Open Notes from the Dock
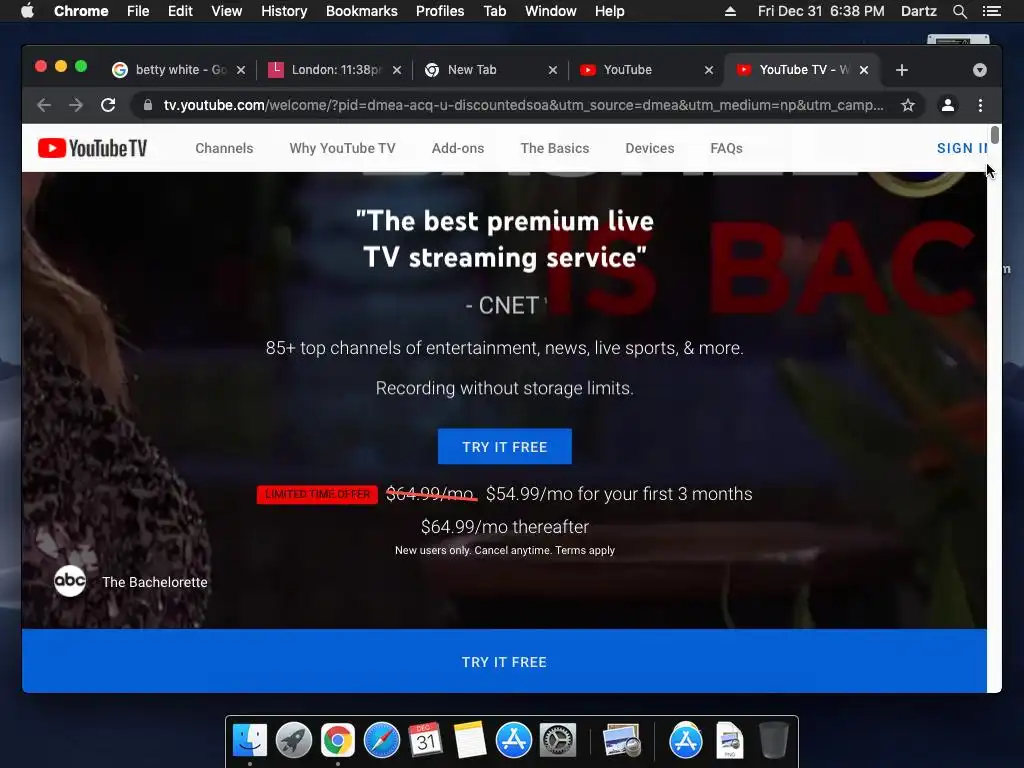1024x768 pixels. click(470, 740)
